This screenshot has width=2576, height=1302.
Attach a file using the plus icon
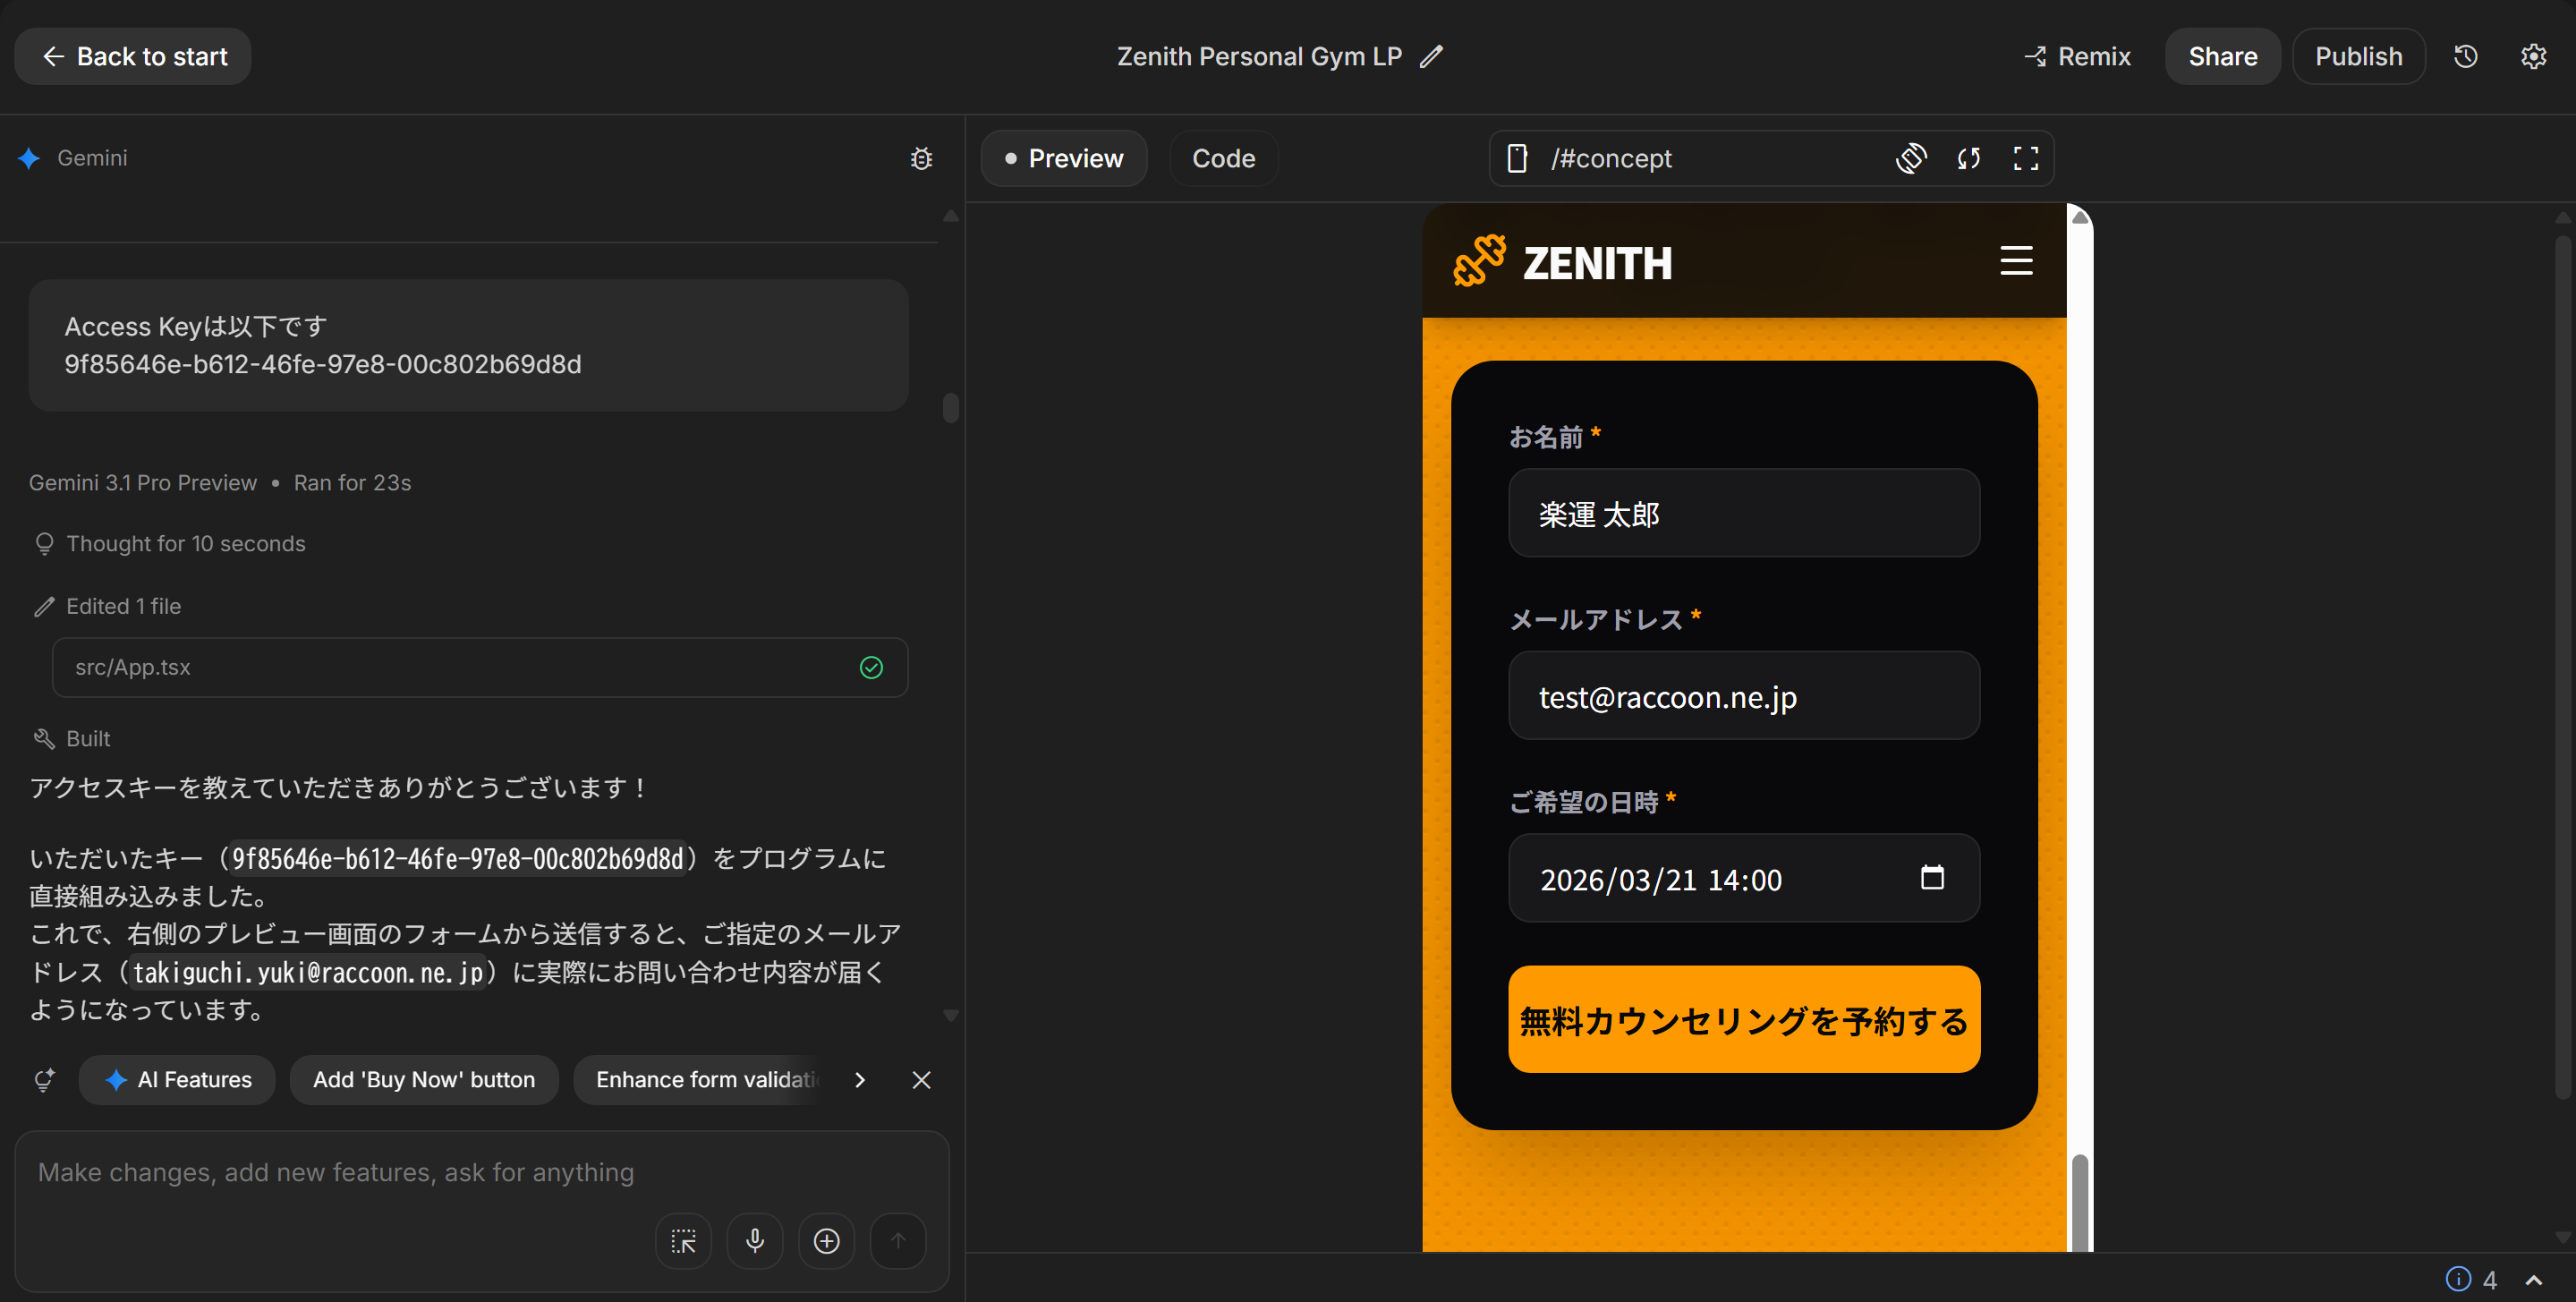pyautogui.click(x=826, y=1240)
